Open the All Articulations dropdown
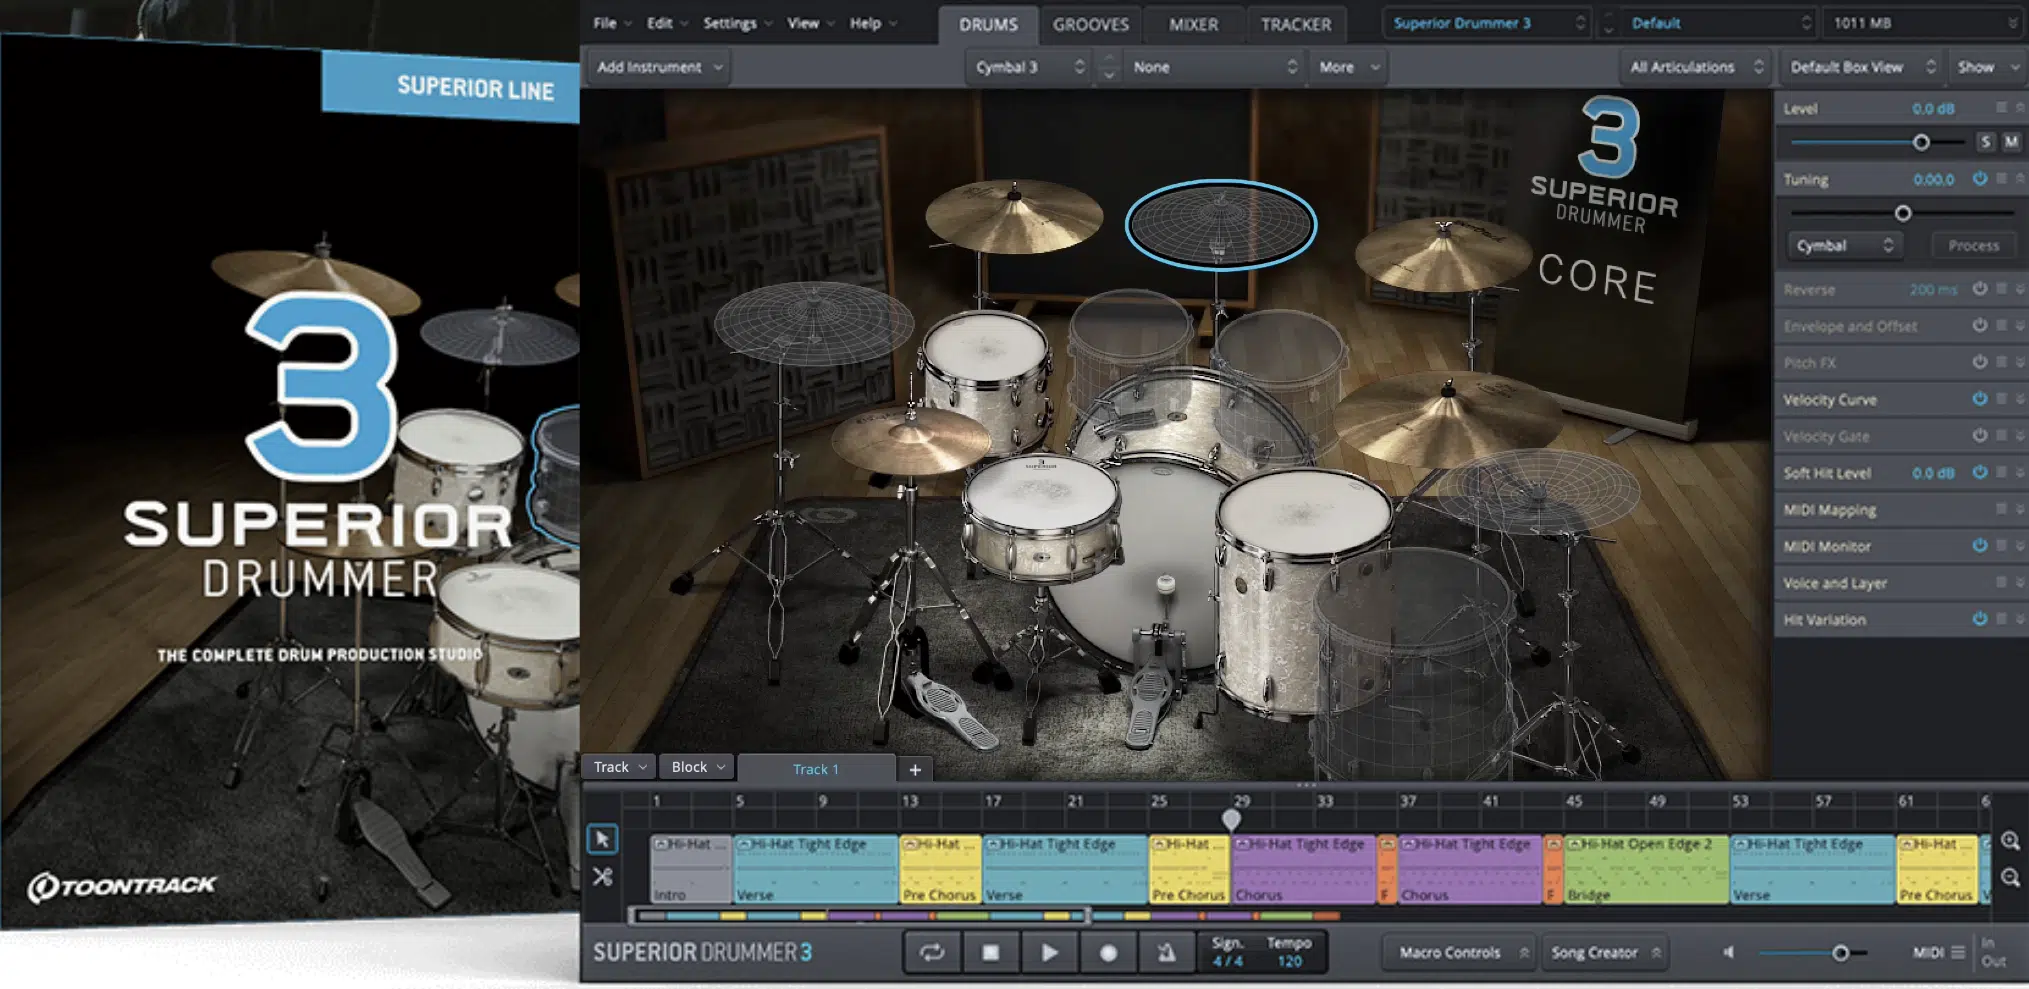Screen dimensions: 2029x989 pos(1696,67)
